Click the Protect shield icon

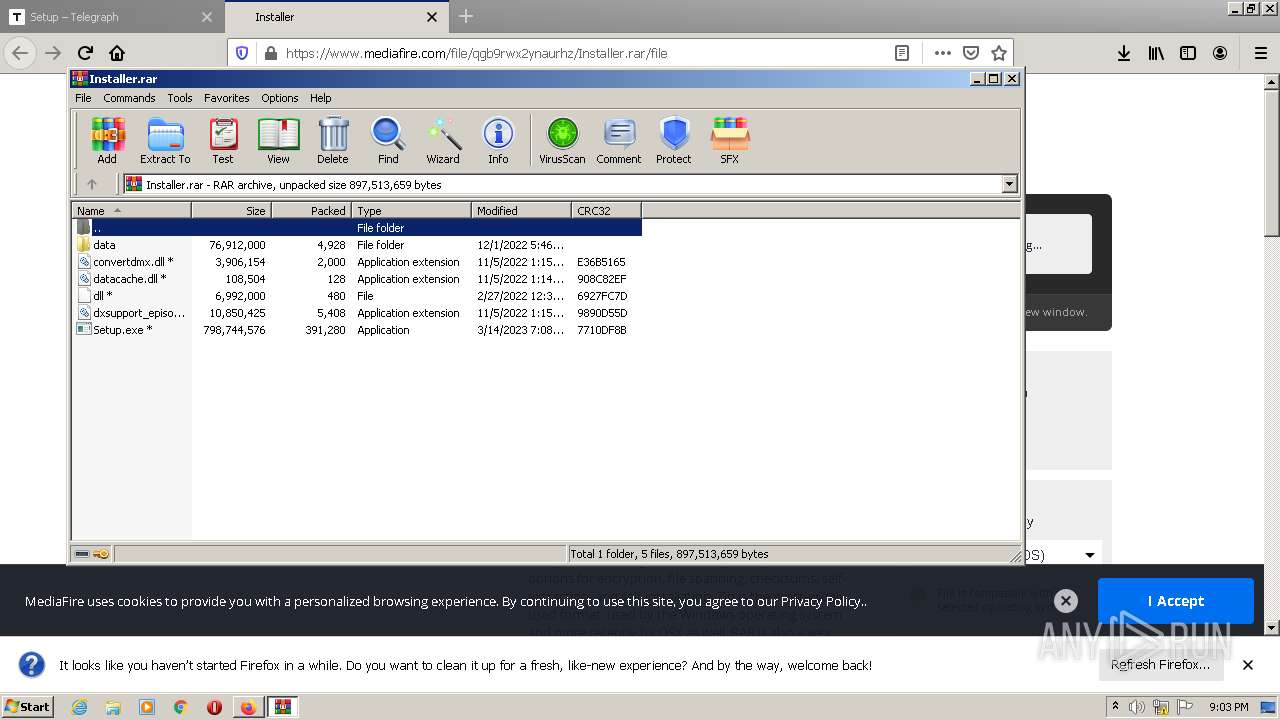674,140
